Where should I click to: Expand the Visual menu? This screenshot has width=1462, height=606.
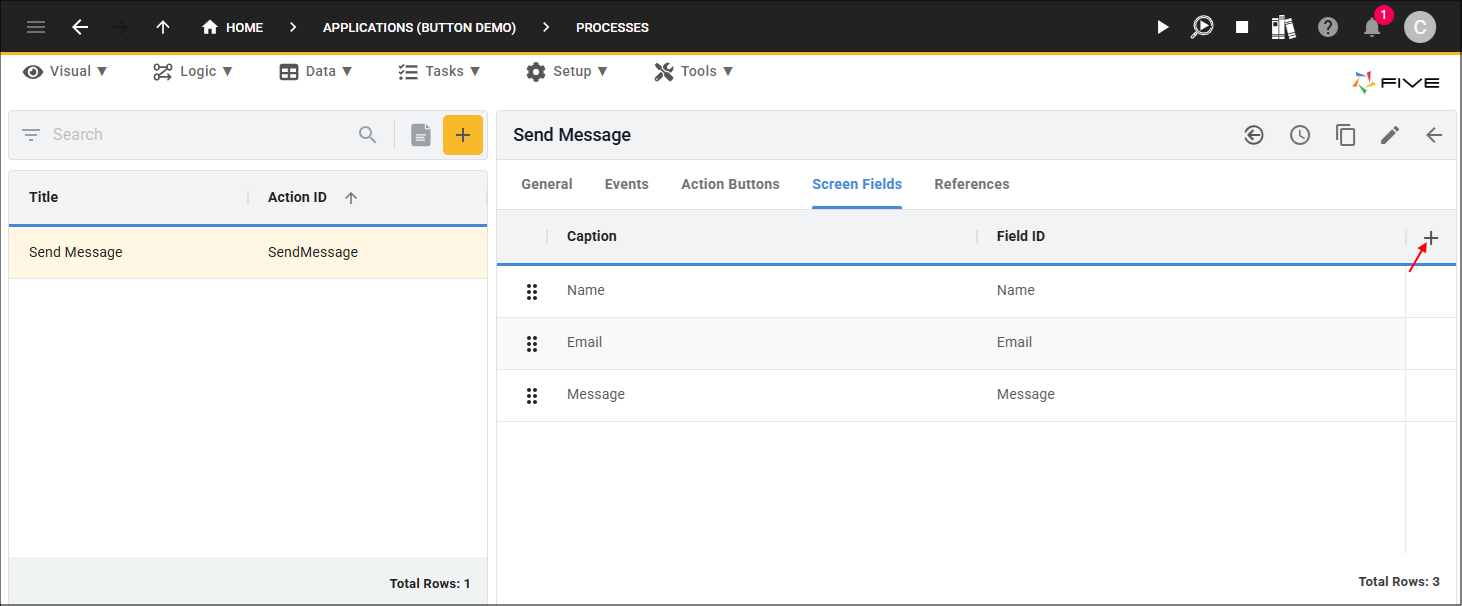point(65,71)
